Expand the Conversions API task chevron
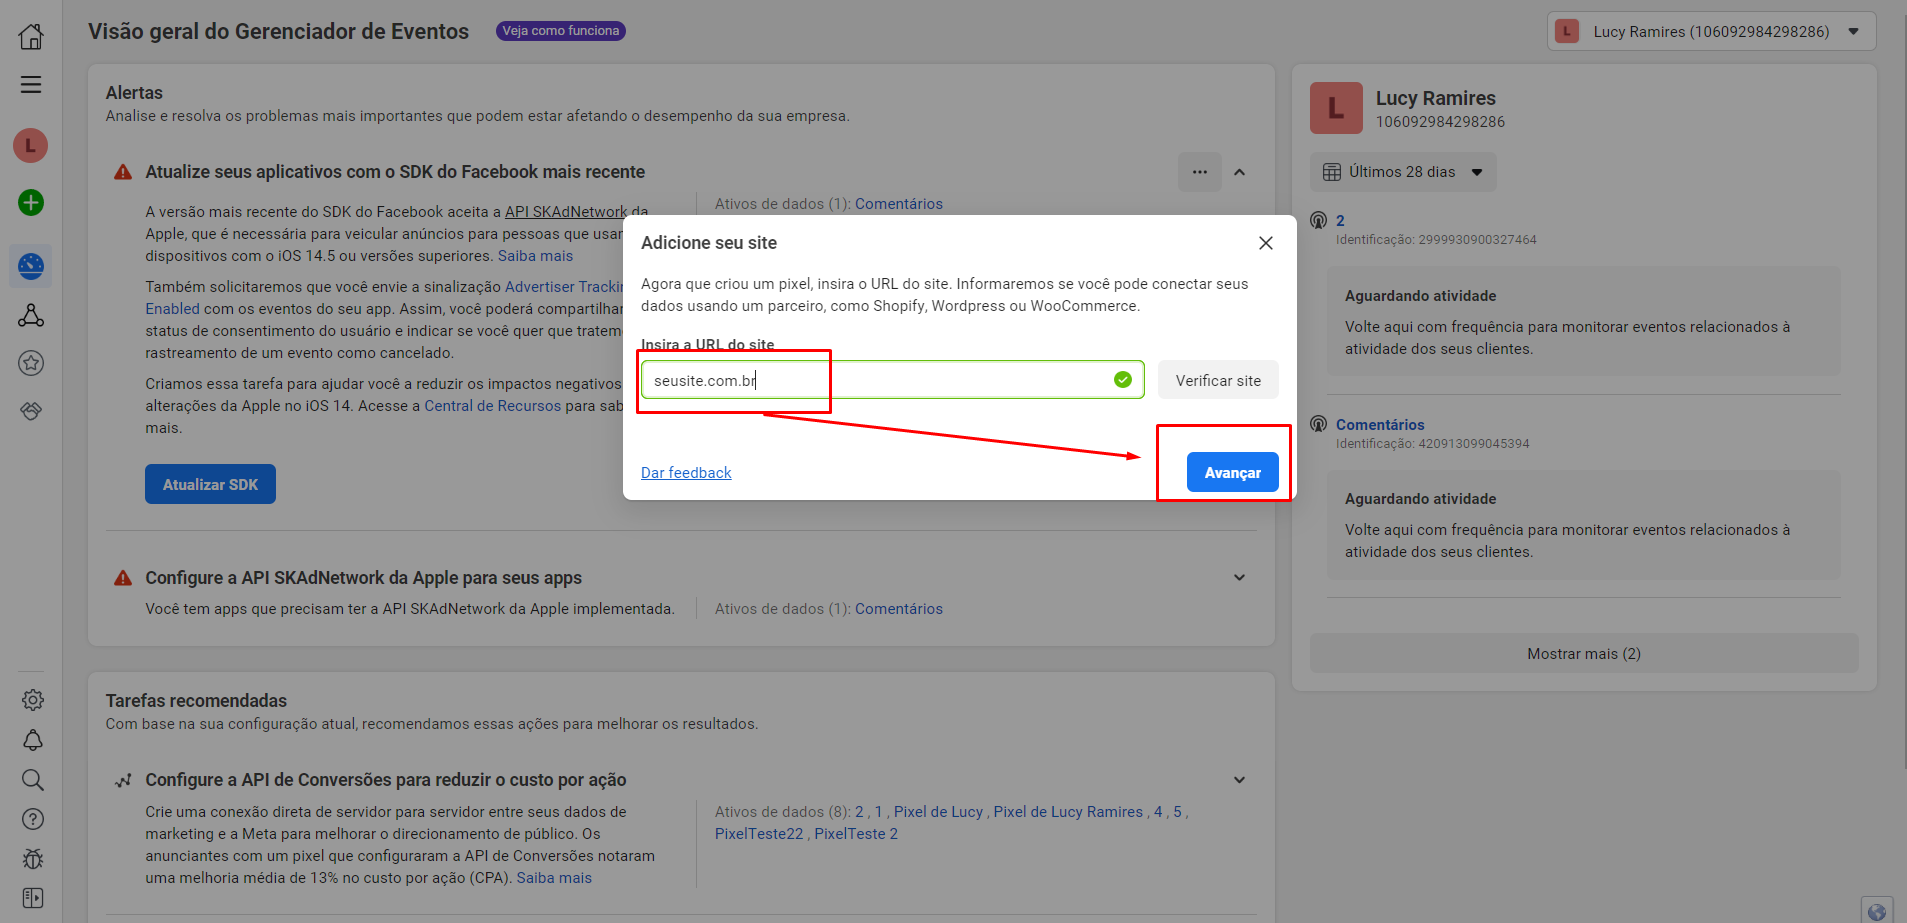Viewport: 1907px width, 923px height. 1240,780
